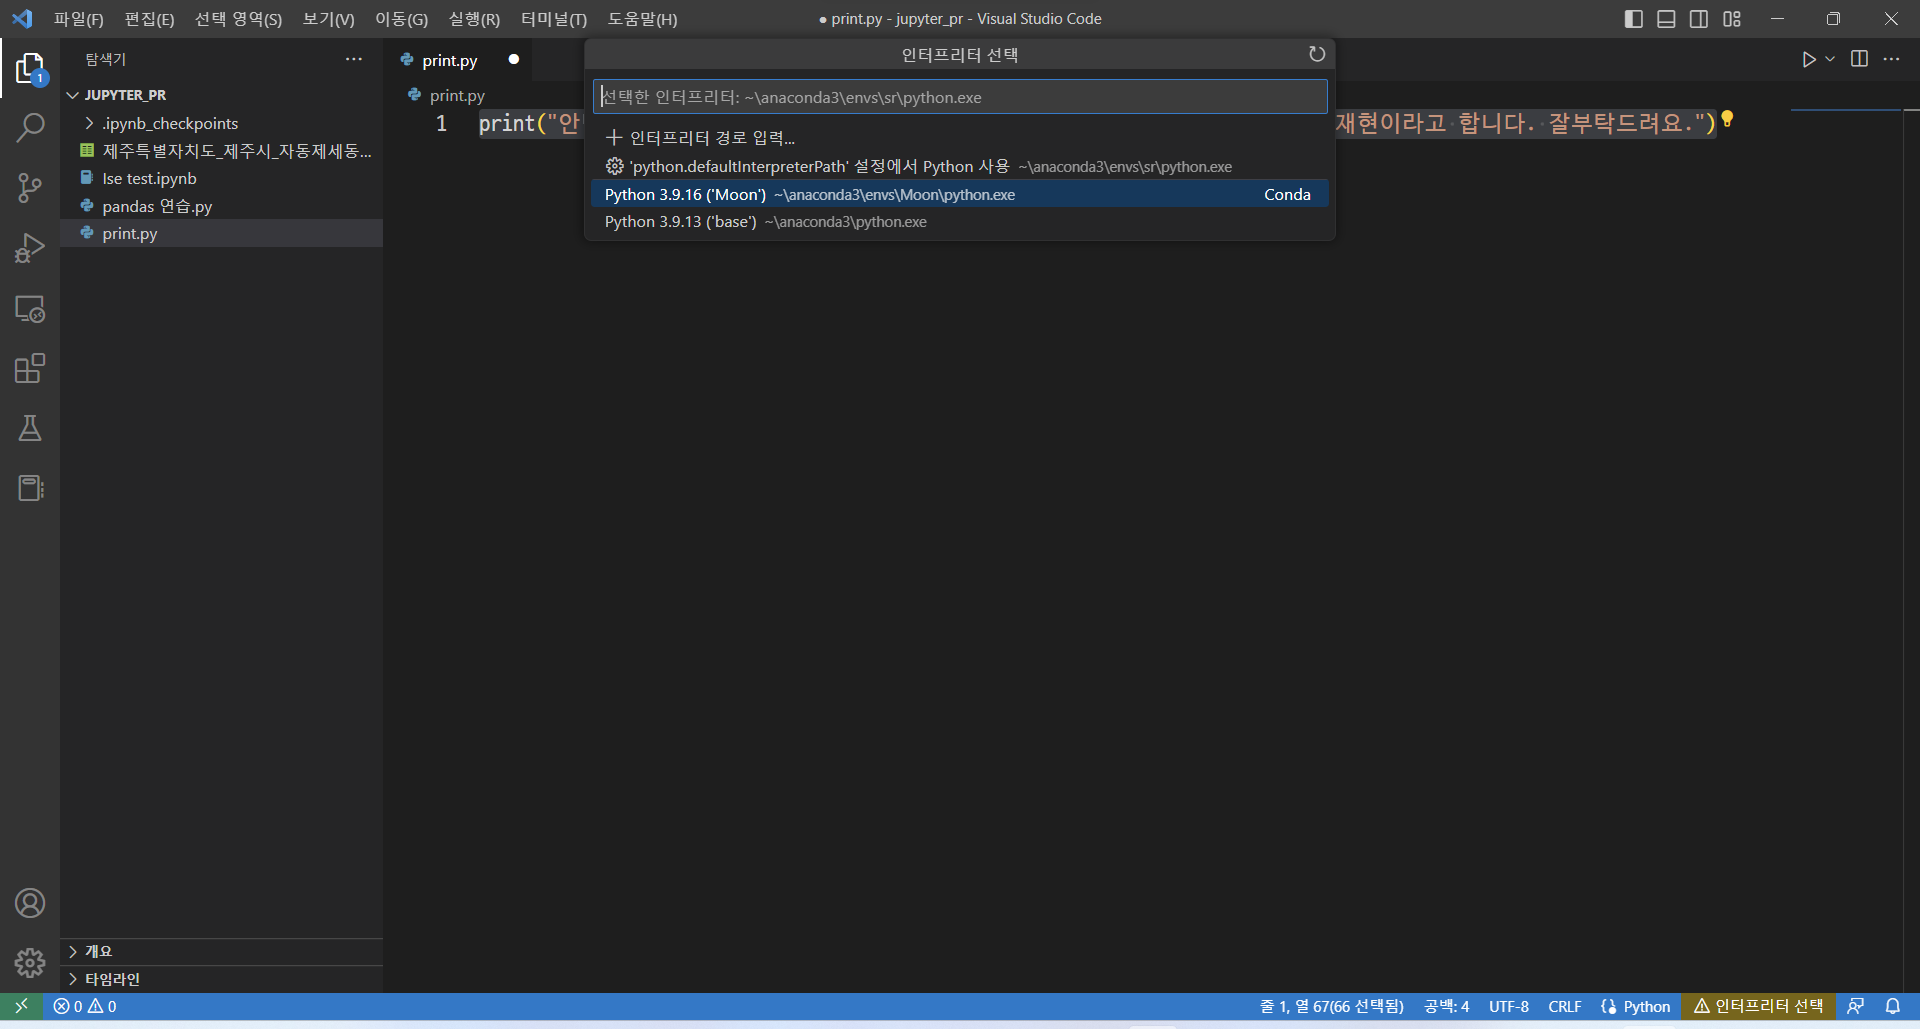This screenshot has width=1920, height=1029.
Task: Open the Testing flask view
Action: pyautogui.click(x=30, y=429)
